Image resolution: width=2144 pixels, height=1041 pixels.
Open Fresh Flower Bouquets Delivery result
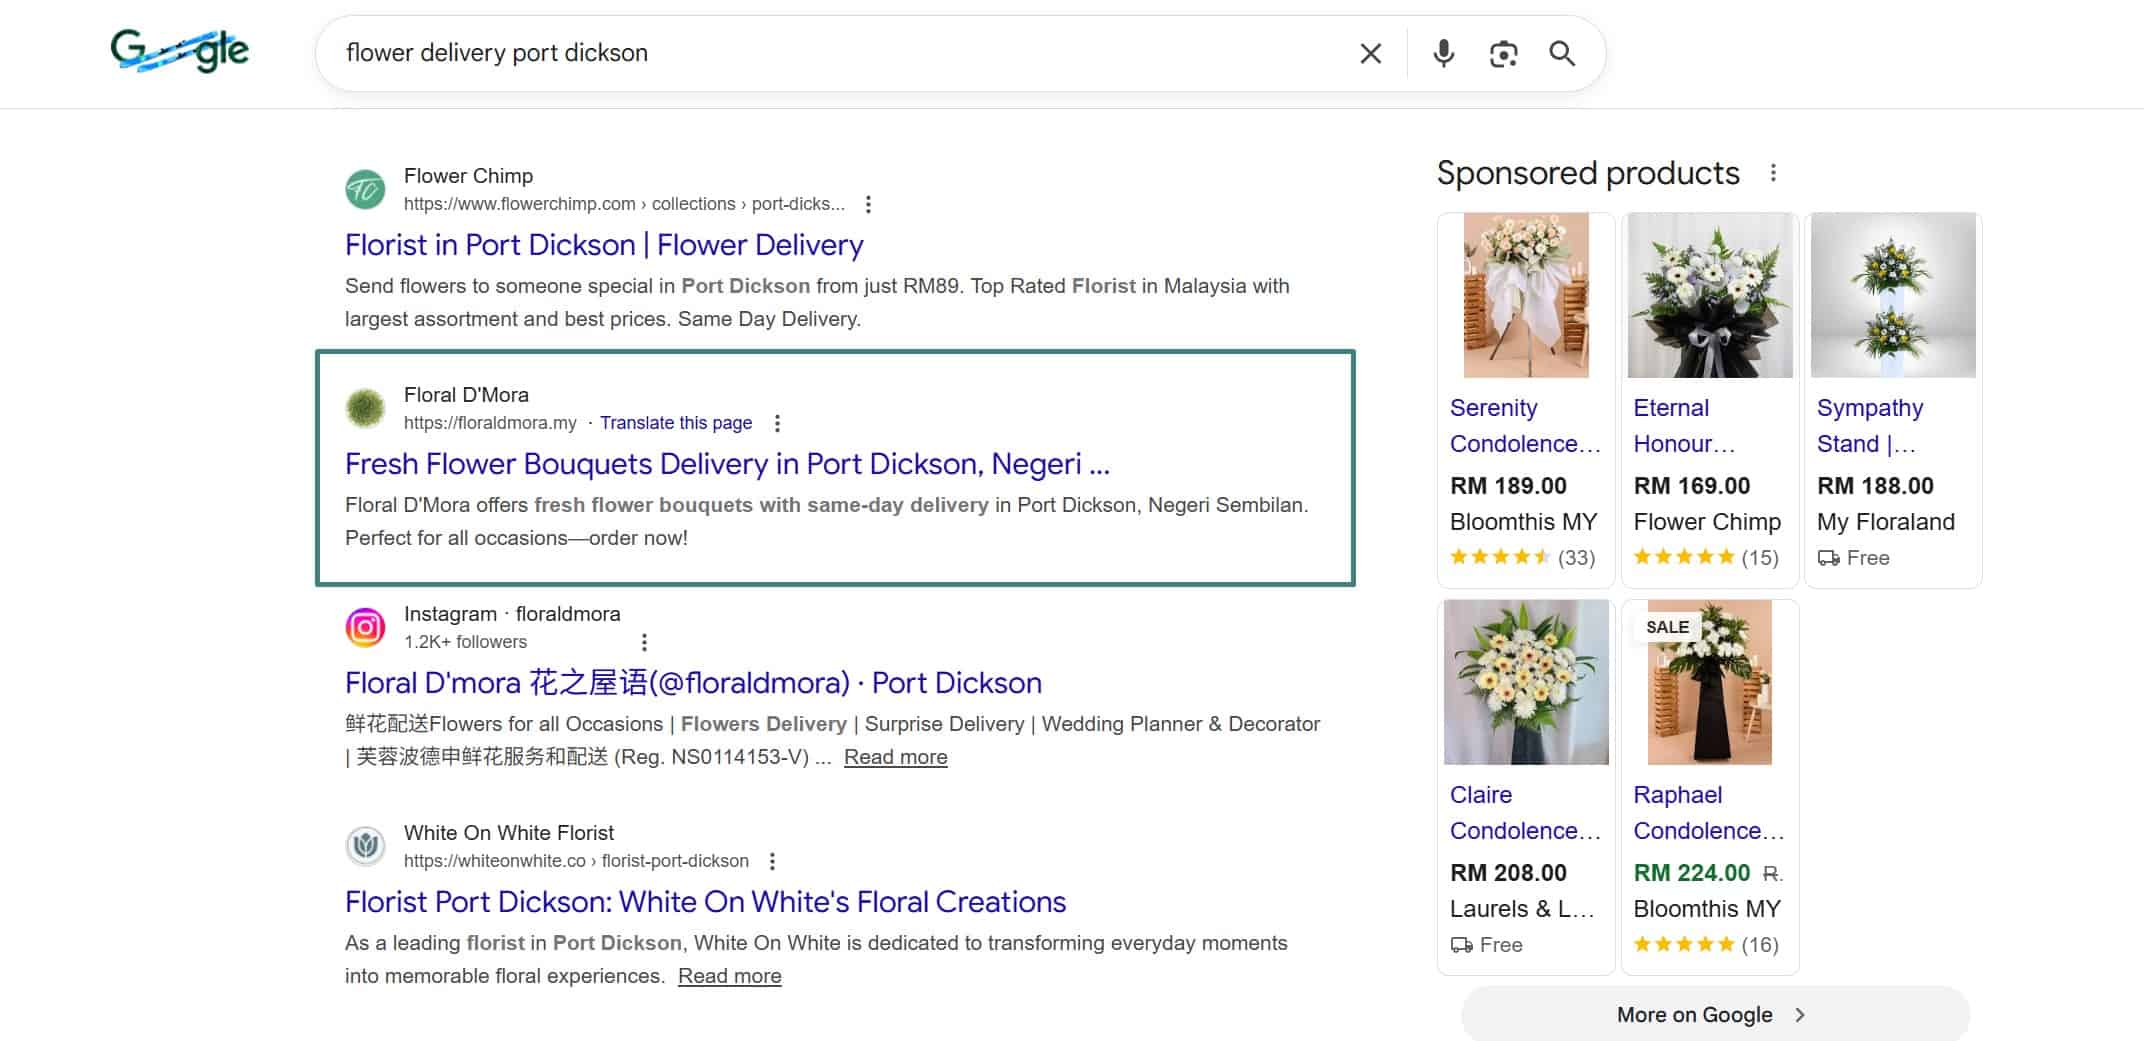pyautogui.click(x=727, y=464)
